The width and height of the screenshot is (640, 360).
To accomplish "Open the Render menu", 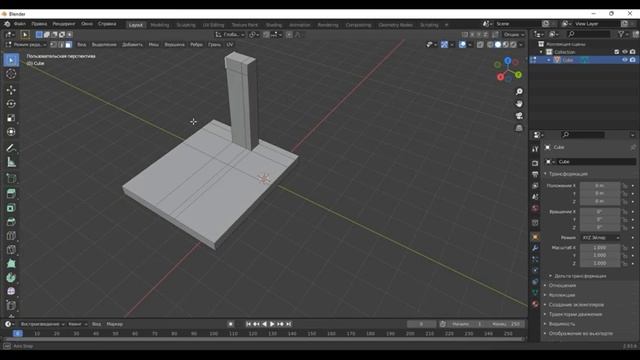I will click(64, 24).
